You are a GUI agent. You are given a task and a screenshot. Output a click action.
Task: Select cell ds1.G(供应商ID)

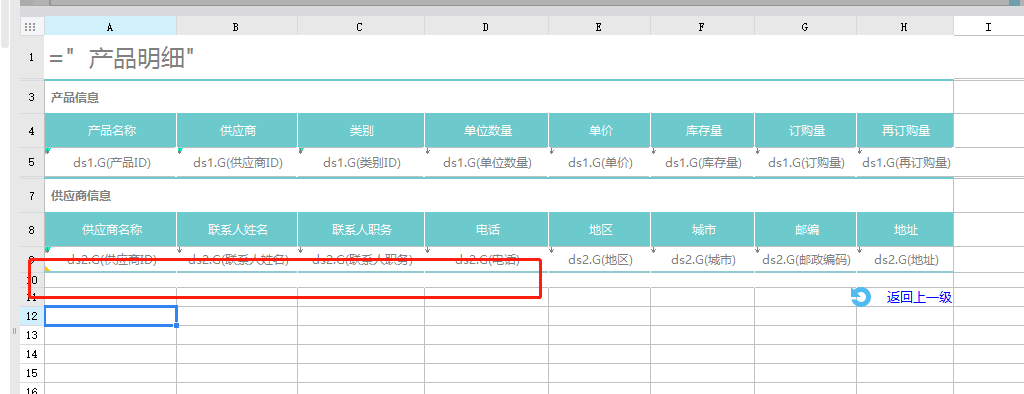[x=237, y=163]
